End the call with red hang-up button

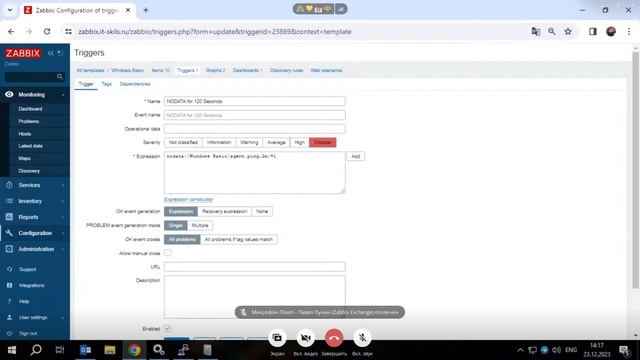[334, 338]
